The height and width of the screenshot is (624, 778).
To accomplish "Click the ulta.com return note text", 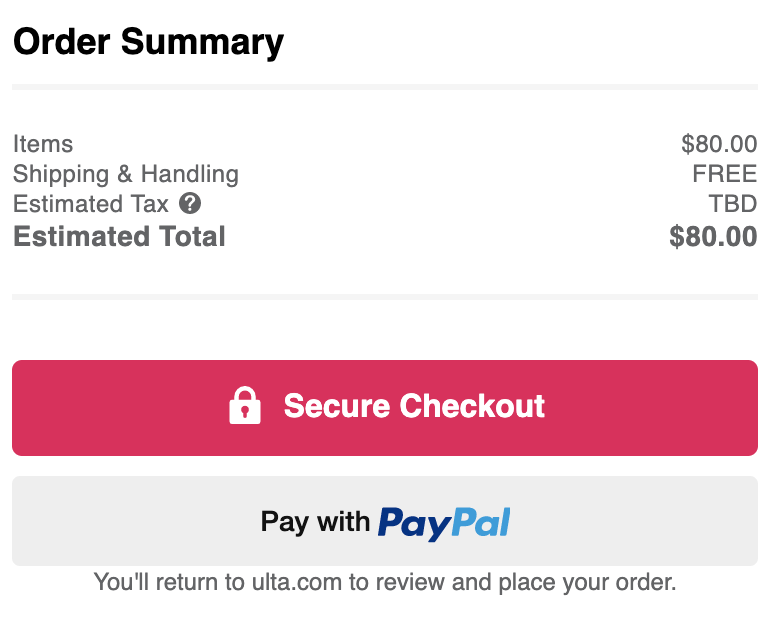I will pos(385,582).
